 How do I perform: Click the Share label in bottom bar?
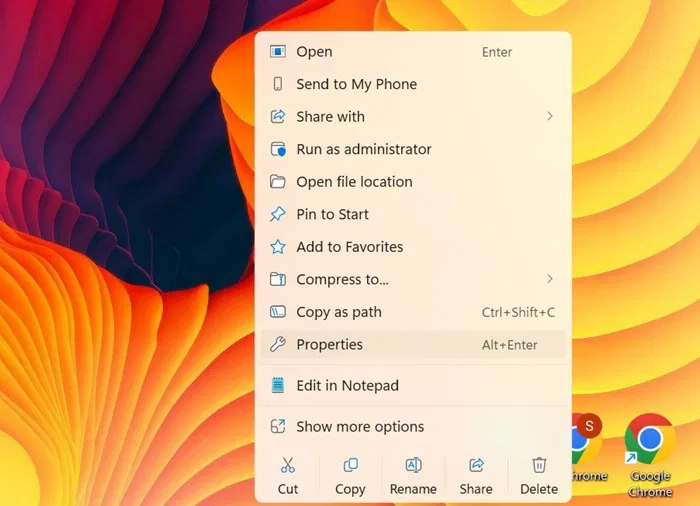476,489
